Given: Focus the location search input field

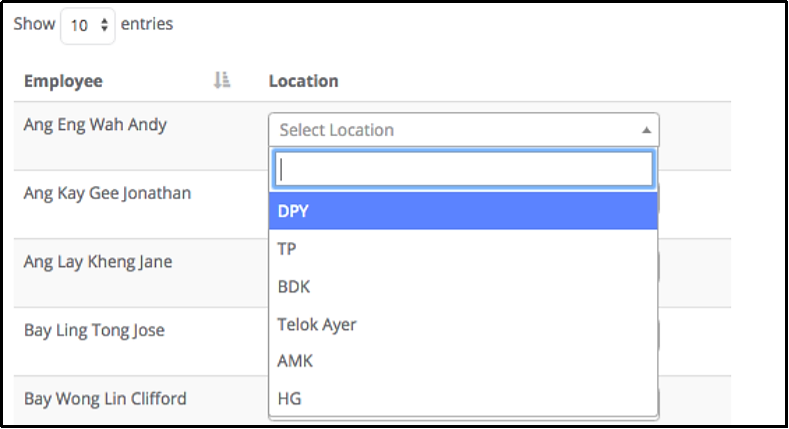Looking at the screenshot, I should click(463, 169).
